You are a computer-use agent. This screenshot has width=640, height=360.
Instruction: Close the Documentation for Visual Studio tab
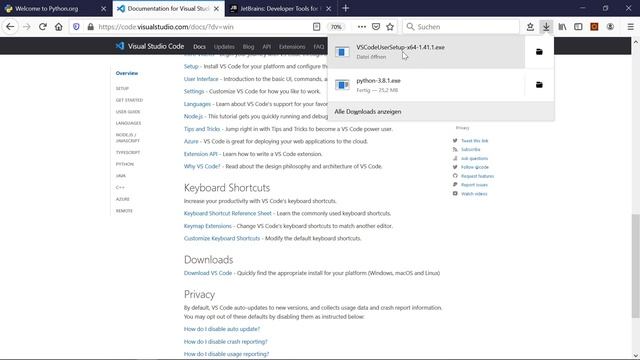(x=216, y=8)
